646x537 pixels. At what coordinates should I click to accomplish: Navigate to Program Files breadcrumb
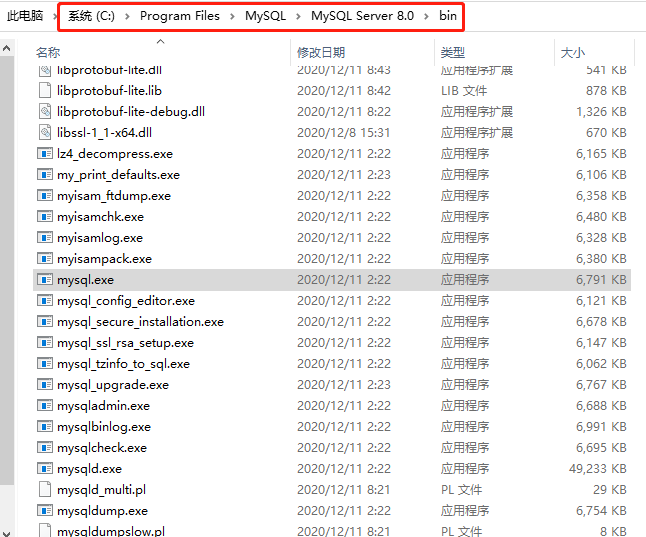180,16
